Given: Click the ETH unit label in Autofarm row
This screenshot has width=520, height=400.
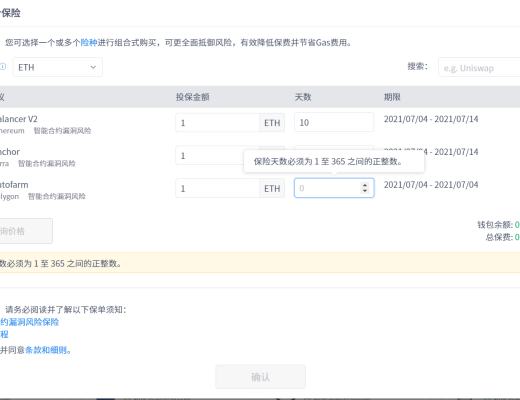Looking at the screenshot, I should click(272, 189).
